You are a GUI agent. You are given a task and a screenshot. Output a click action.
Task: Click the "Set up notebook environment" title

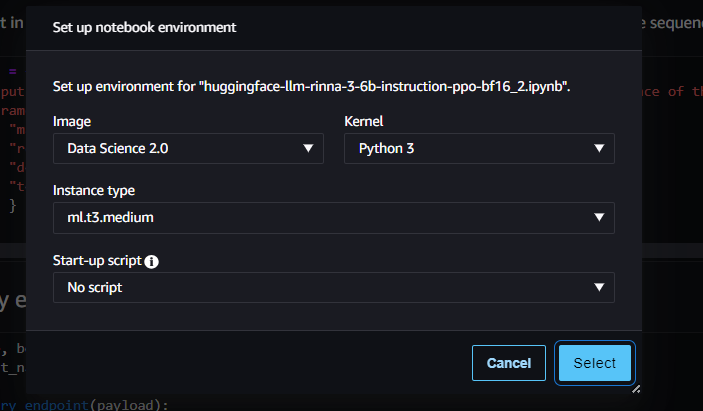(144, 27)
